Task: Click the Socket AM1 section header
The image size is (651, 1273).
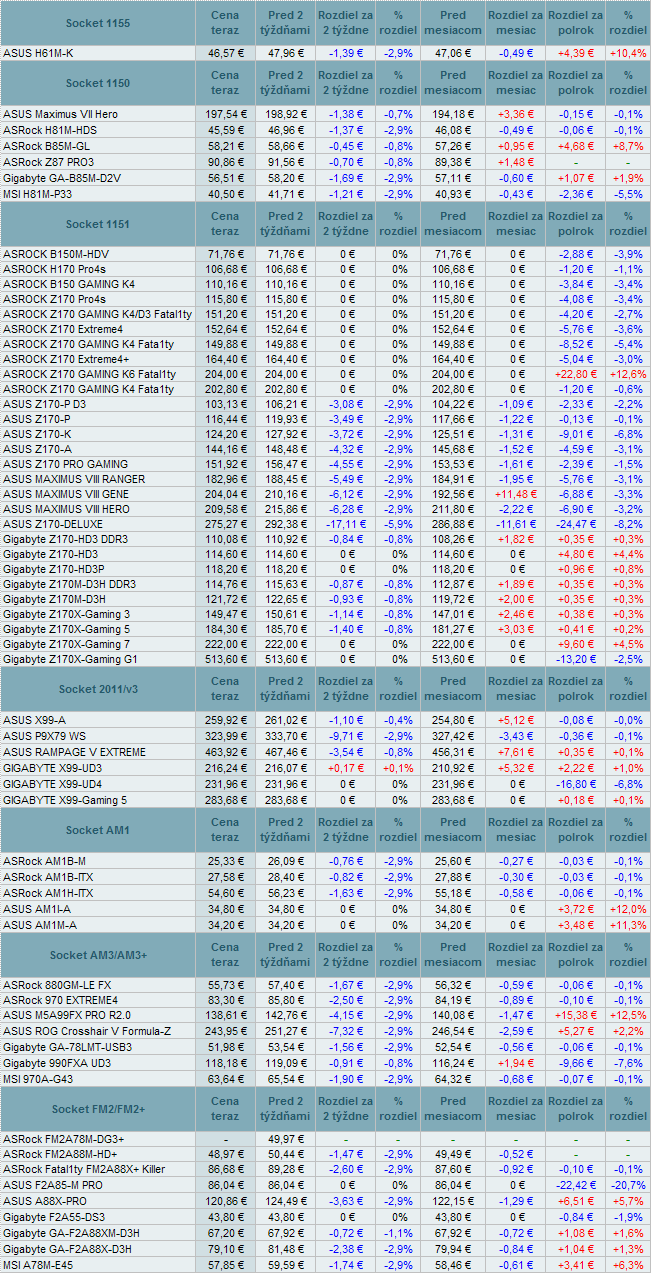Action: [x=98, y=830]
